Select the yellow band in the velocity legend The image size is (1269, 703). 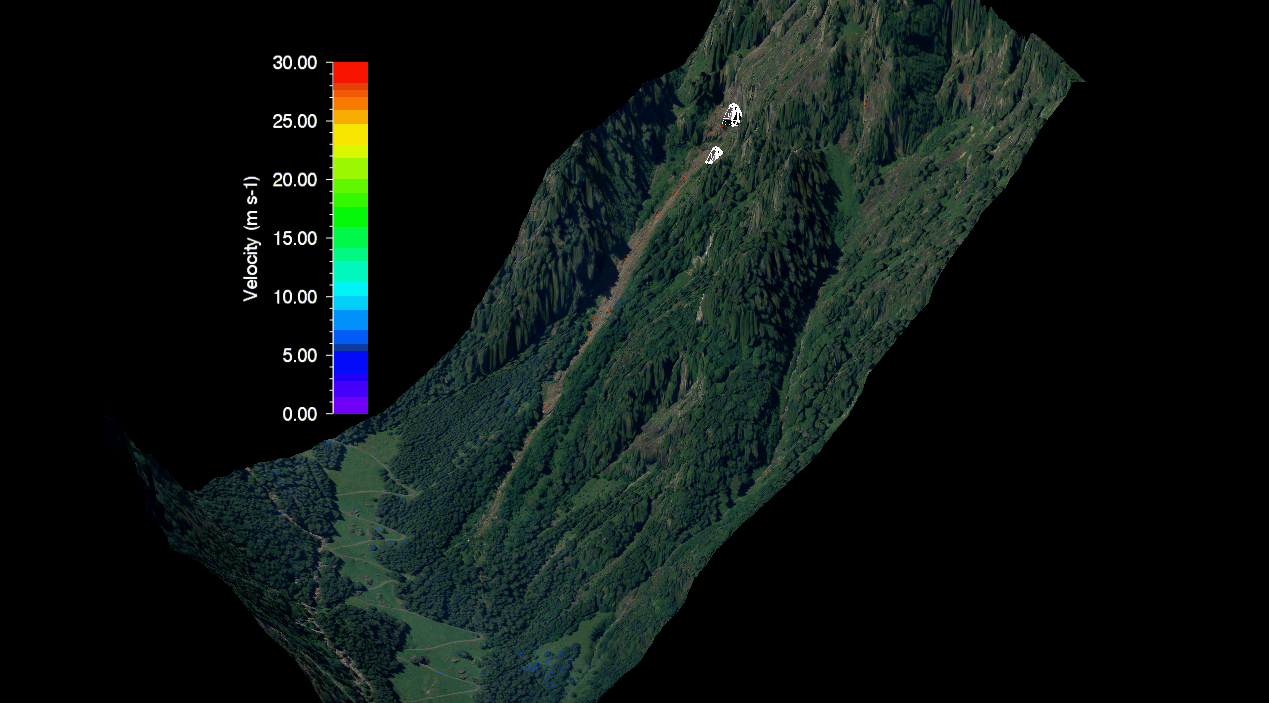[350, 134]
